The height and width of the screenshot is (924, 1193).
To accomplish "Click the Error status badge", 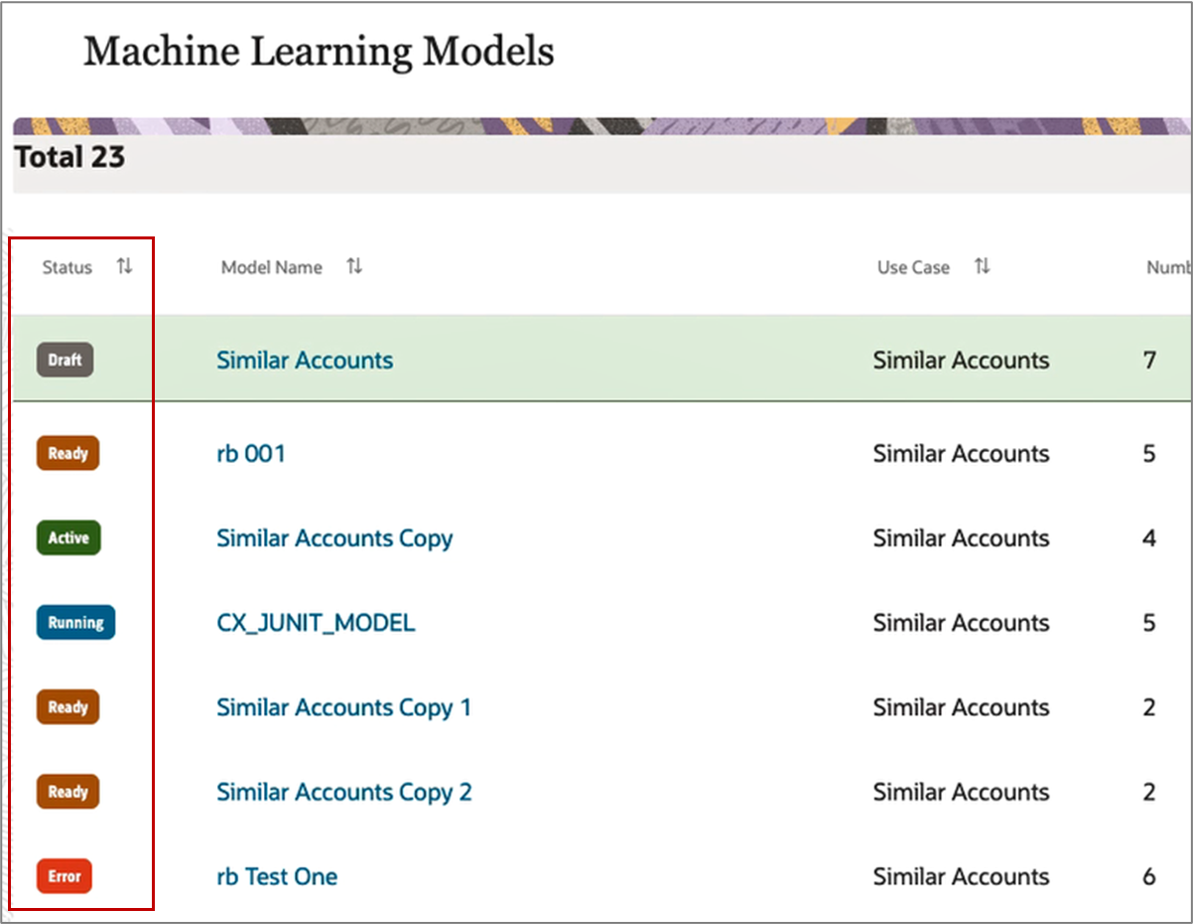I will pyautogui.click(x=65, y=876).
